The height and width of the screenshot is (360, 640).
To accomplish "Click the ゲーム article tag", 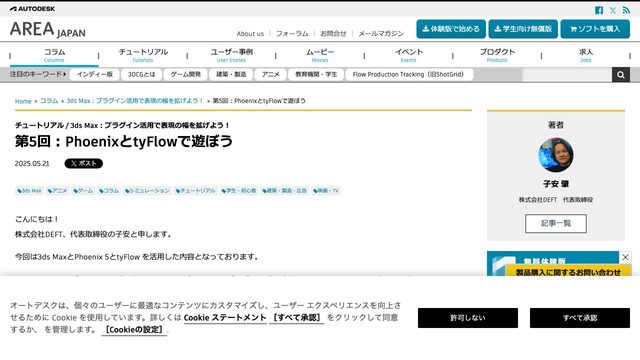I will 83,191.
